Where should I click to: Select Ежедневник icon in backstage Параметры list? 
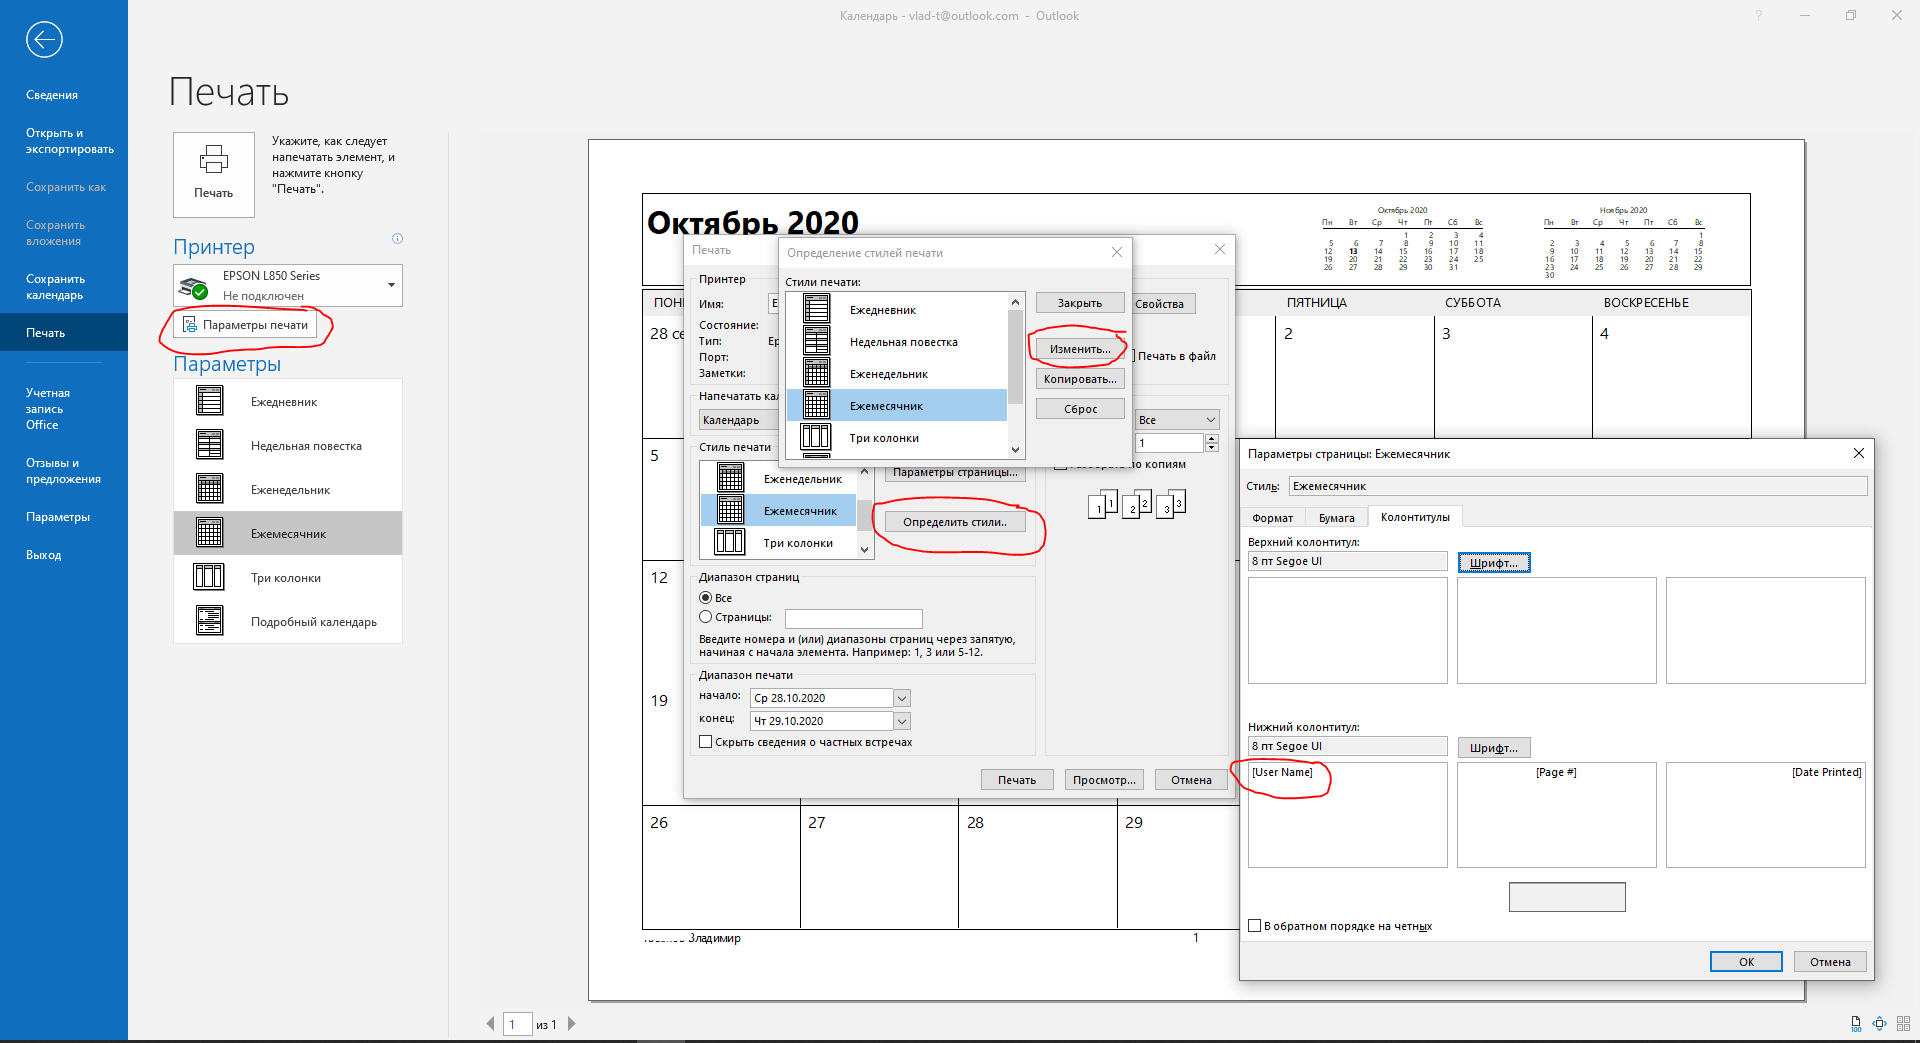pyautogui.click(x=209, y=401)
